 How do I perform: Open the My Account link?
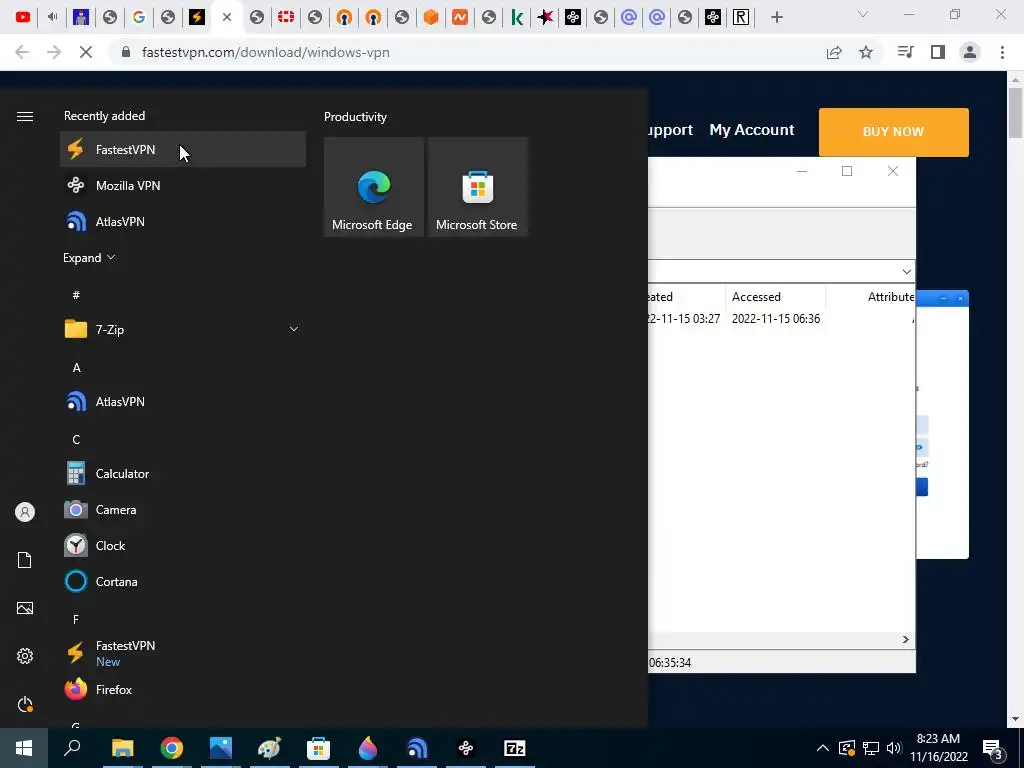752,130
